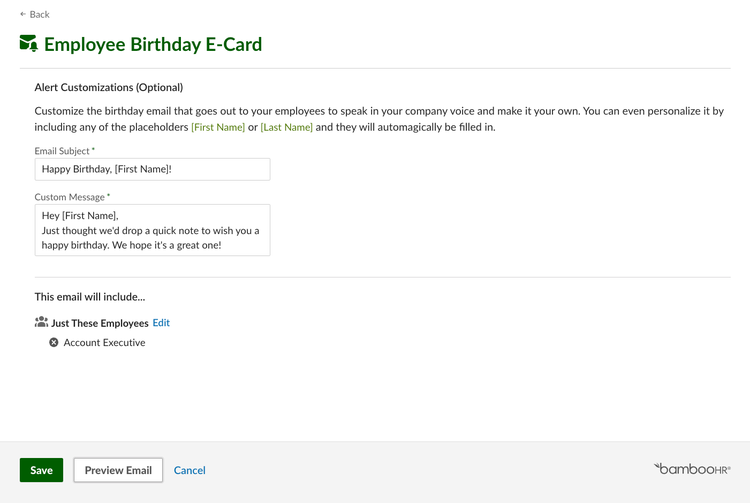Viewport: 750px width, 503px height.
Task: Click the employees group icon
Action: [x=41, y=322]
